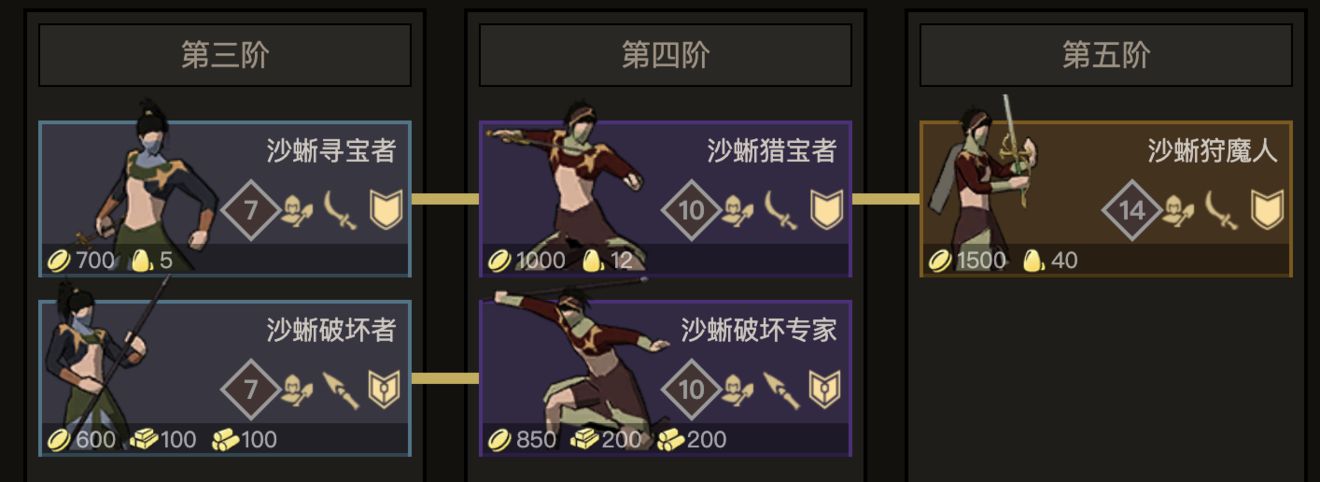1320x482 pixels.
Task: Select the 第五阶 tier header
Action: point(1106,55)
